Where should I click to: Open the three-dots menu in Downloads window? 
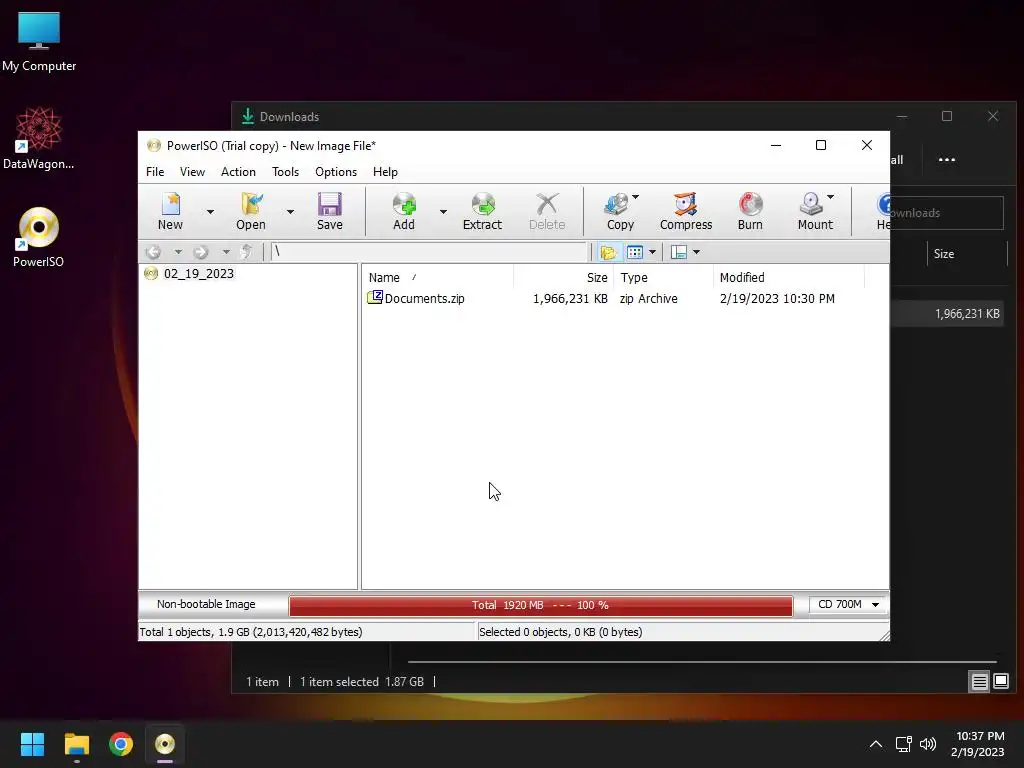click(946, 159)
